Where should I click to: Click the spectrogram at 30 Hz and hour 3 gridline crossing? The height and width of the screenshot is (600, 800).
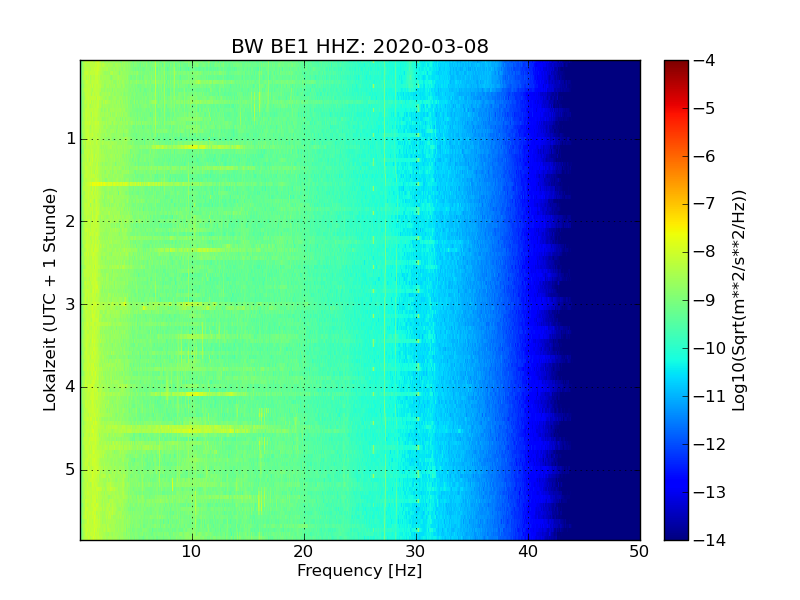point(416,305)
